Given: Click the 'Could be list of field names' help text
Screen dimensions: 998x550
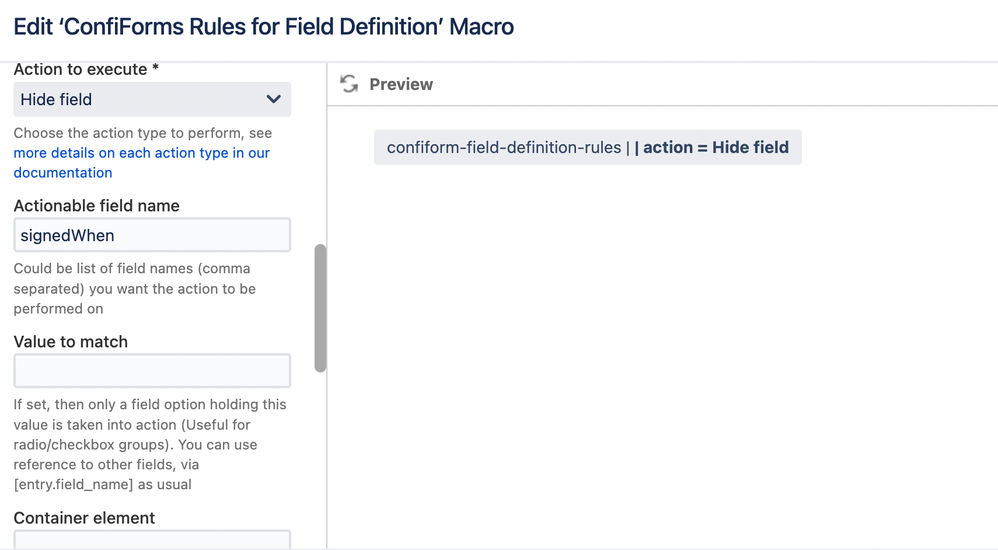Looking at the screenshot, I should pyautogui.click(x=134, y=288).
